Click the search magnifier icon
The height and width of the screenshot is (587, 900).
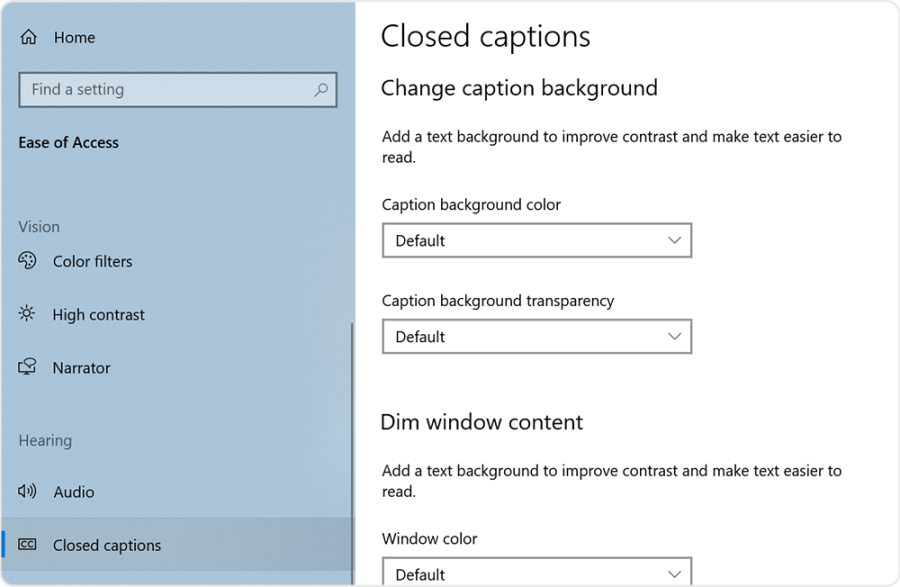pos(321,89)
